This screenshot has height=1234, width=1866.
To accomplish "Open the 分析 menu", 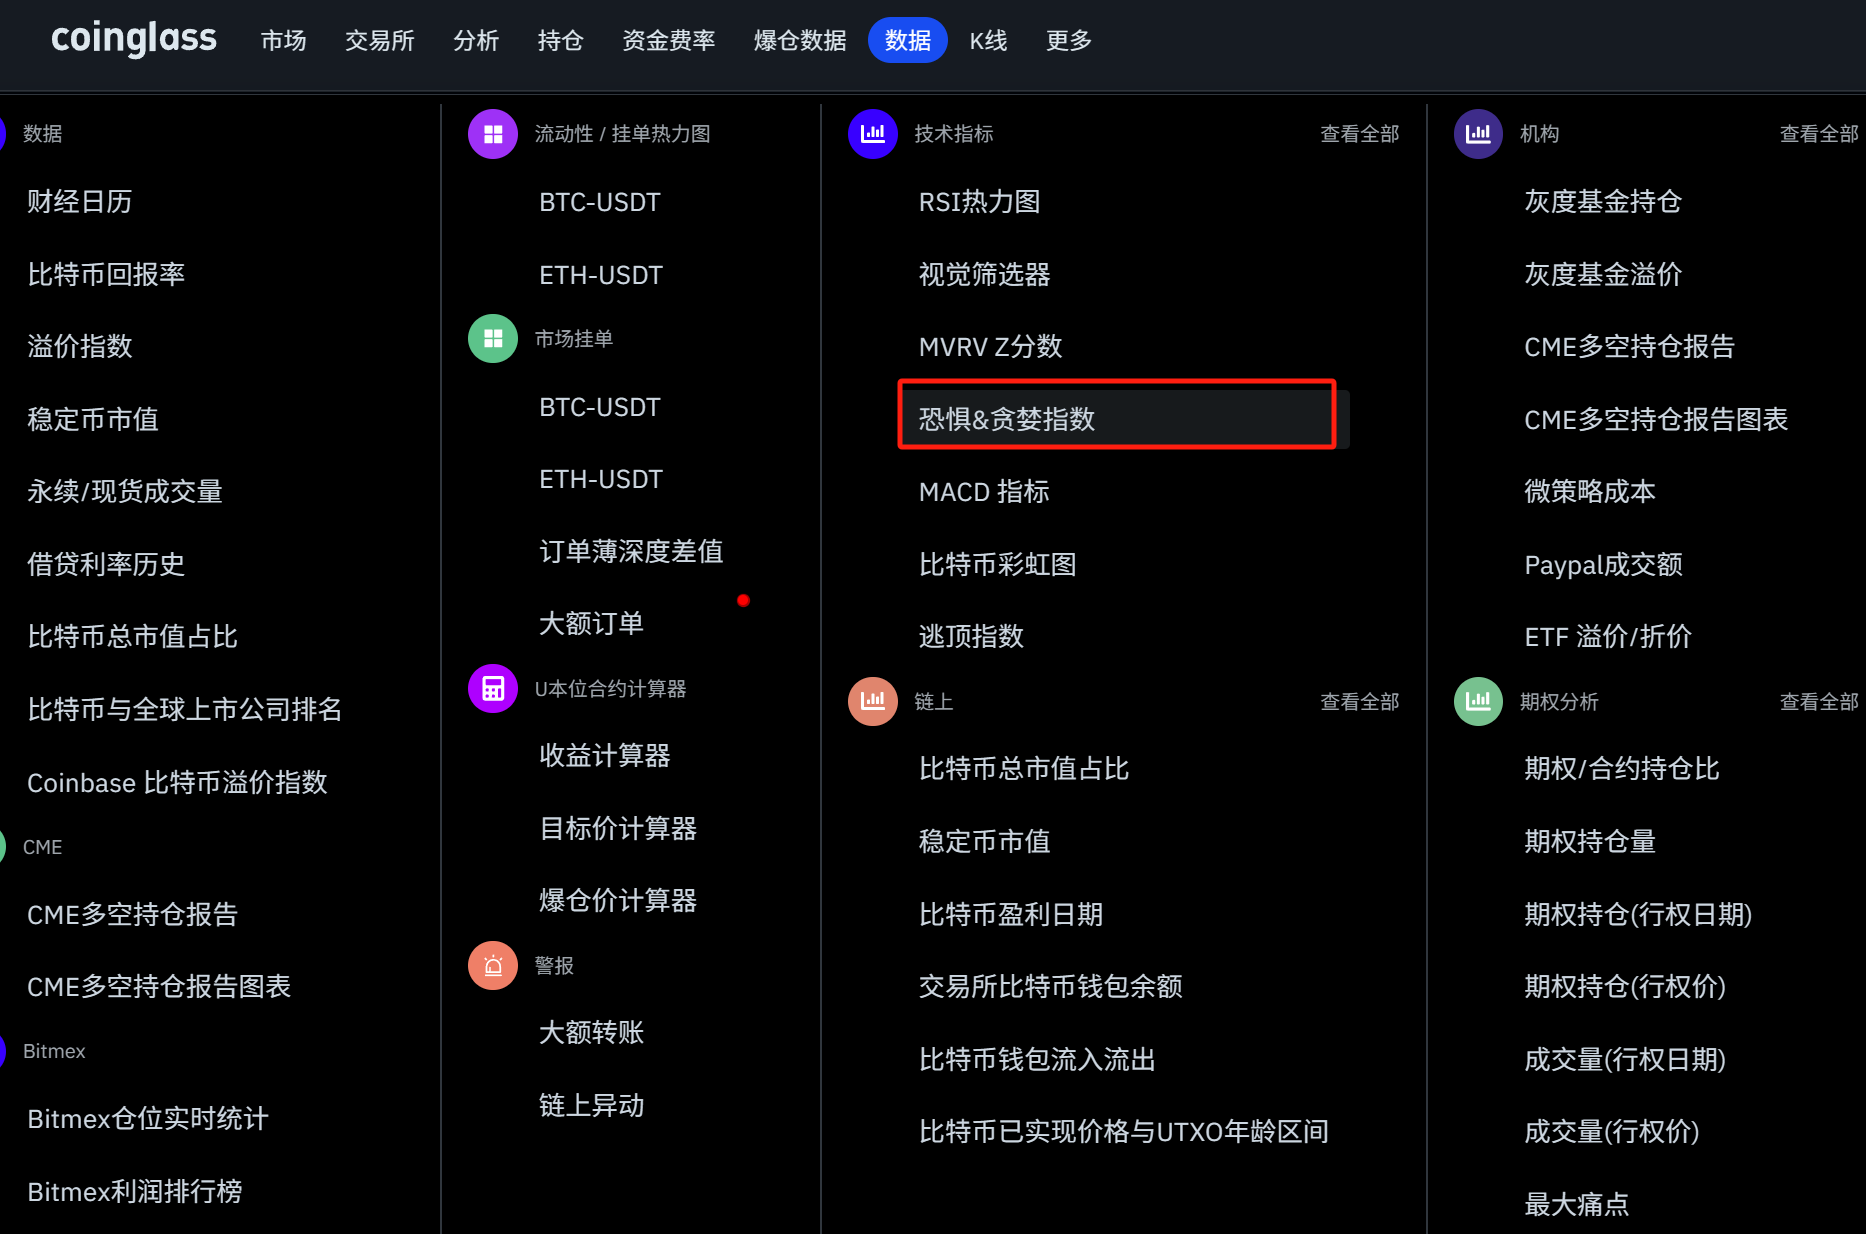I will point(476,40).
